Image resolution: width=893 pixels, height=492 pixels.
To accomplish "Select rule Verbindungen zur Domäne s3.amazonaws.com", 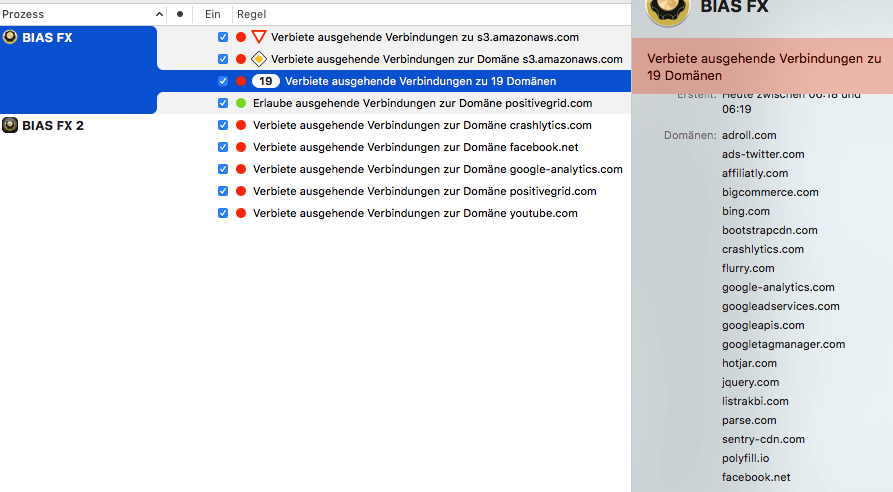I will pos(446,59).
